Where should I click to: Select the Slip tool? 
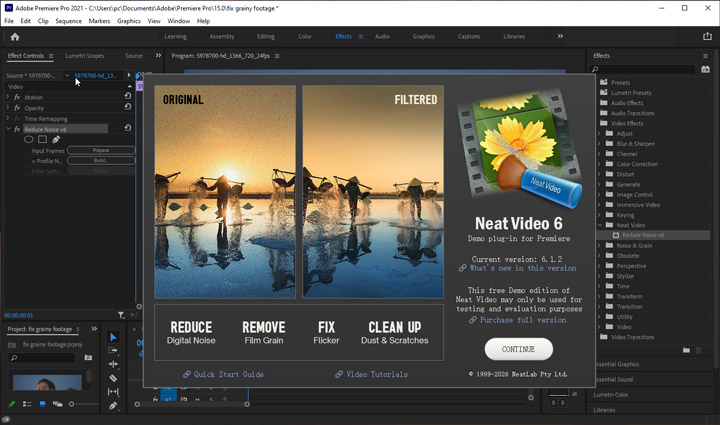click(x=113, y=391)
